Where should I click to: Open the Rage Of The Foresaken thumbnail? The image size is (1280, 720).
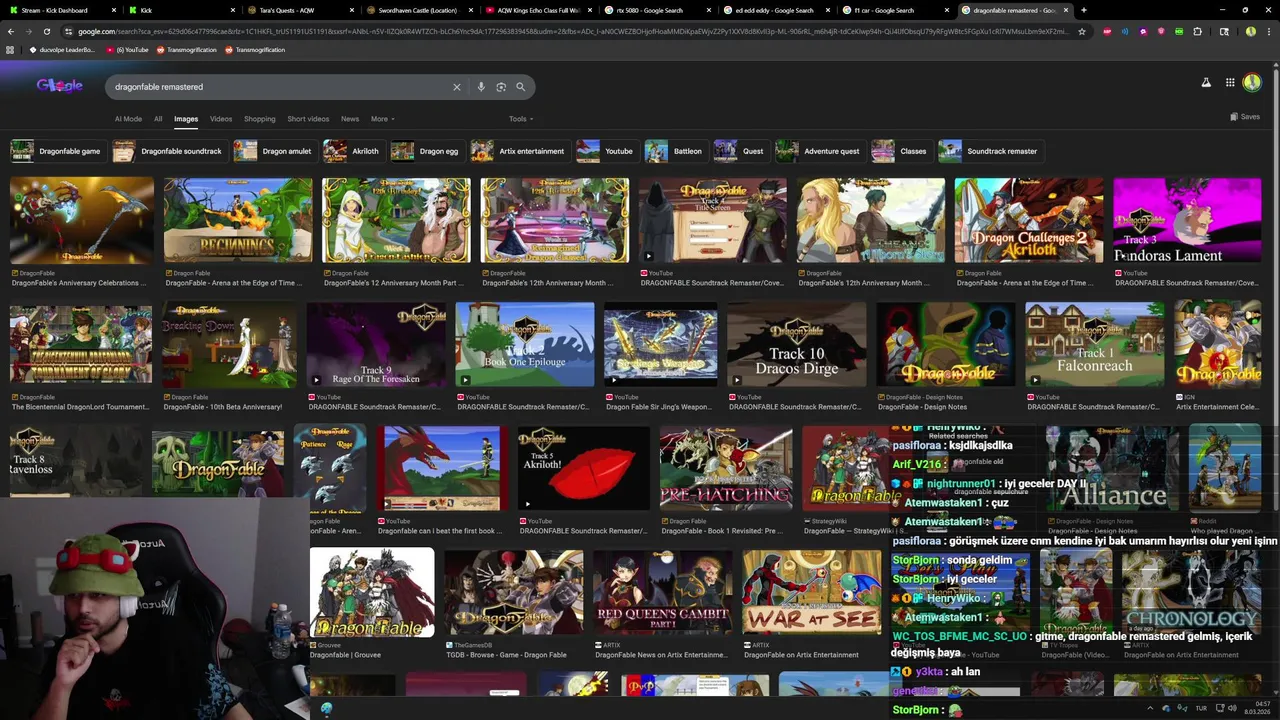click(376, 344)
